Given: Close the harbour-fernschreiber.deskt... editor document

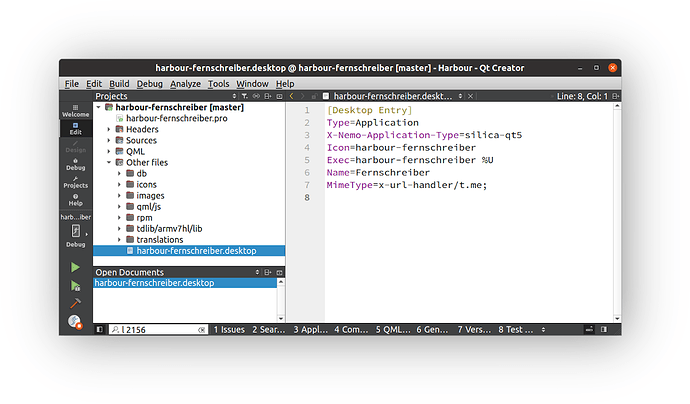Looking at the screenshot, I should tap(470, 96).
